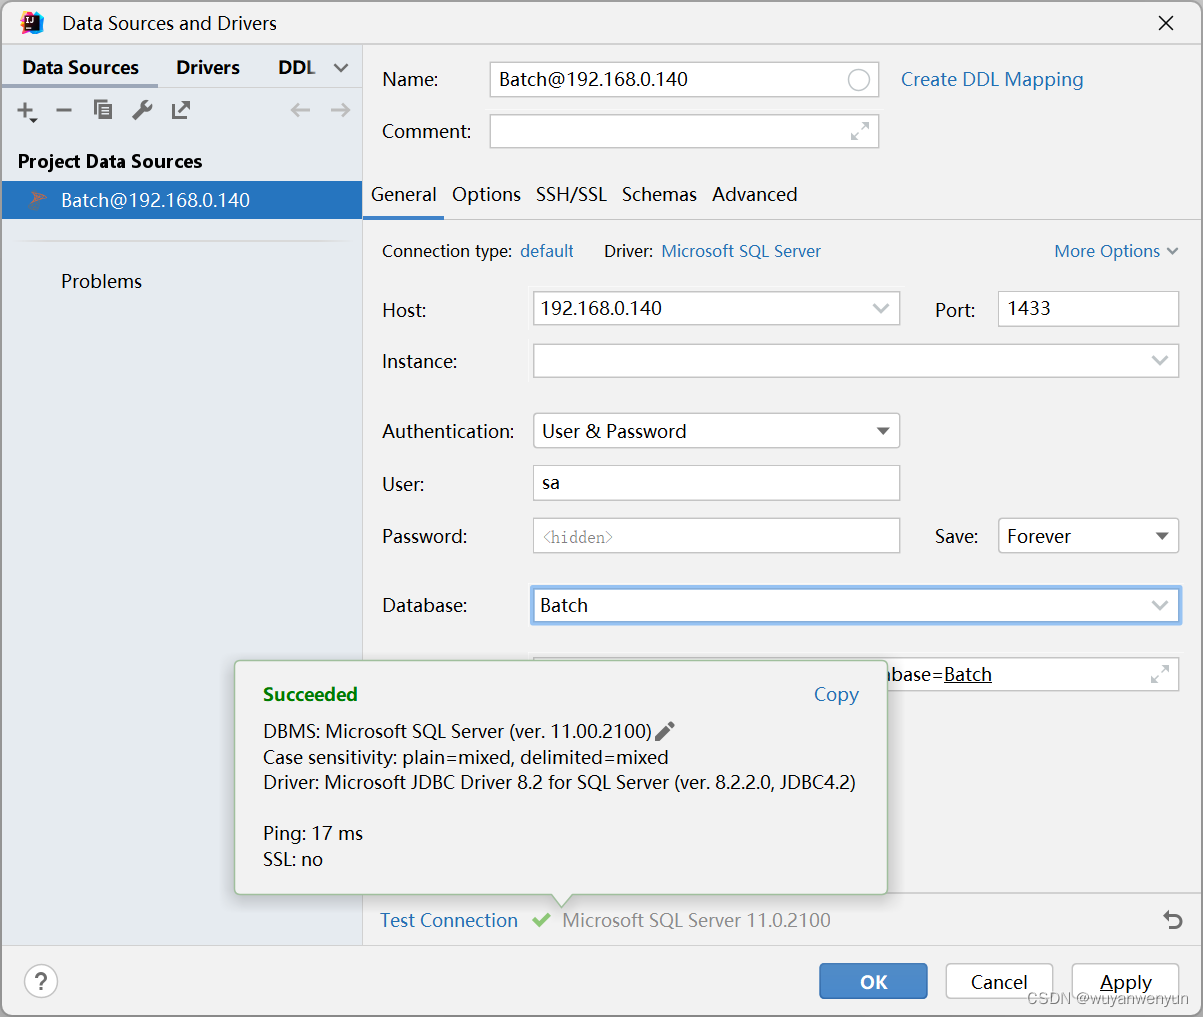The width and height of the screenshot is (1203, 1017).
Task: Click Create DDL Mapping link
Action: [x=992, y=79]
